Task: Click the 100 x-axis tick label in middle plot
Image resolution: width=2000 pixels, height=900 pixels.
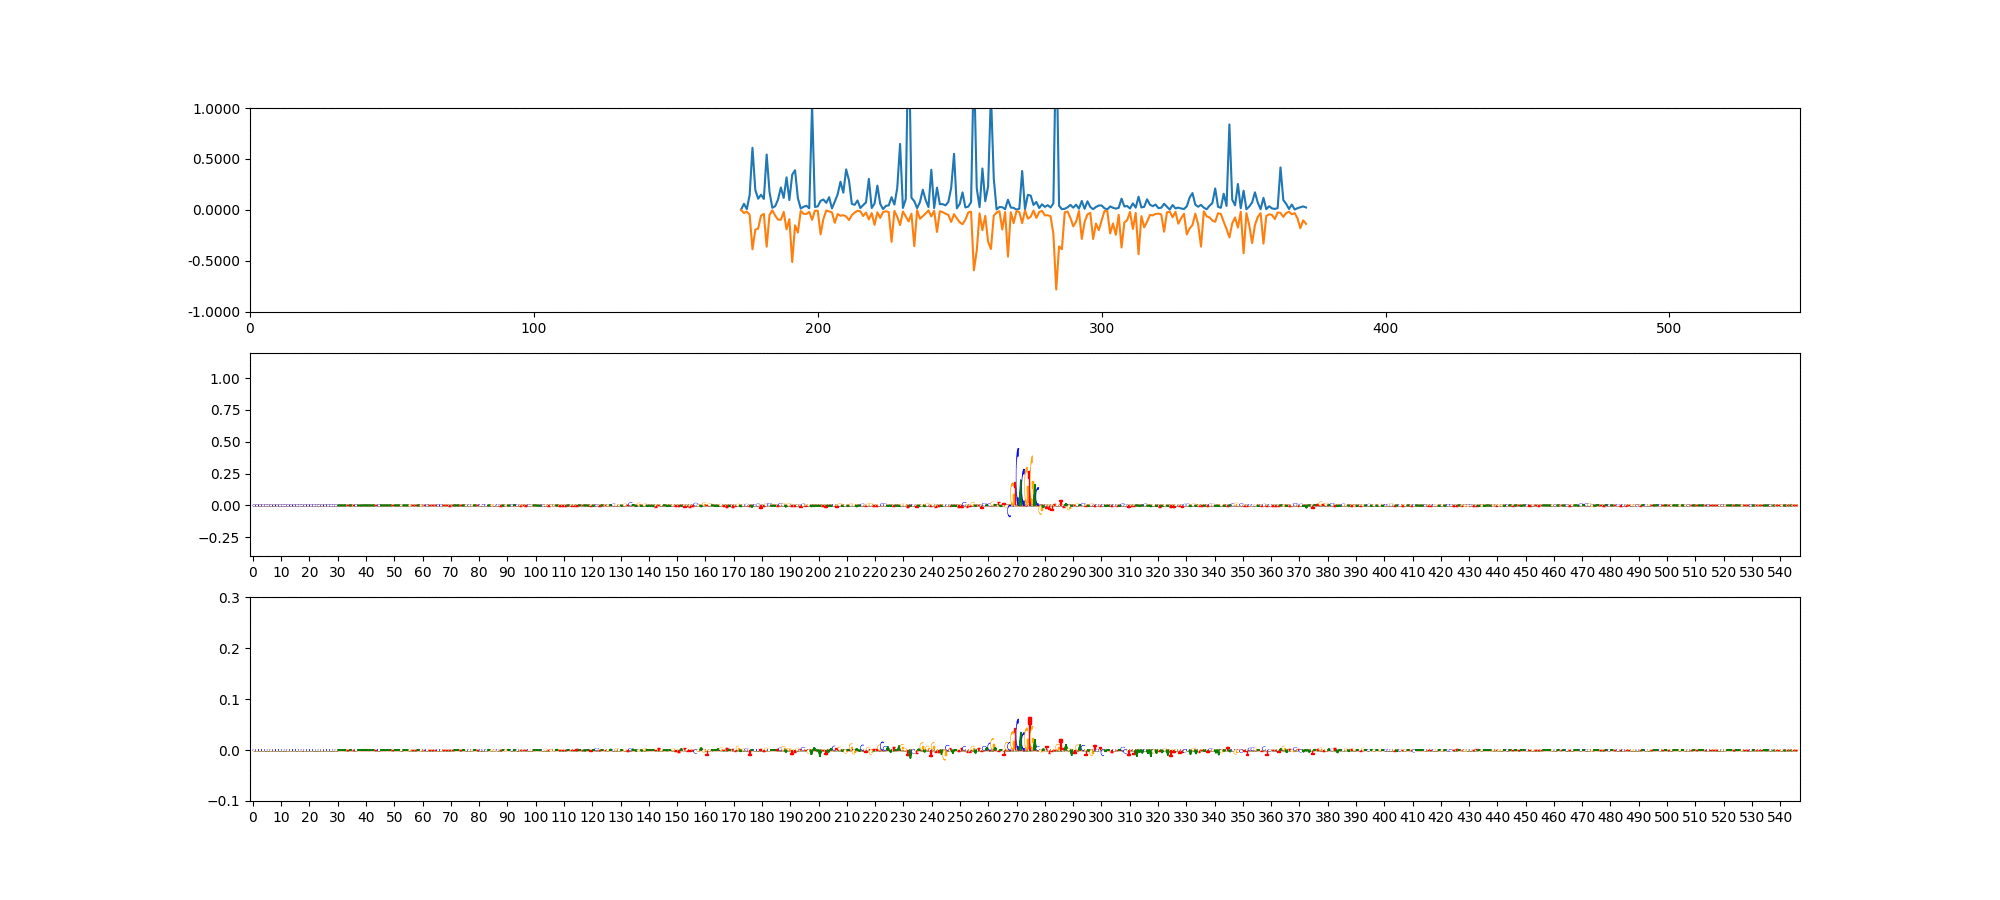Action: tap(535, 572)
